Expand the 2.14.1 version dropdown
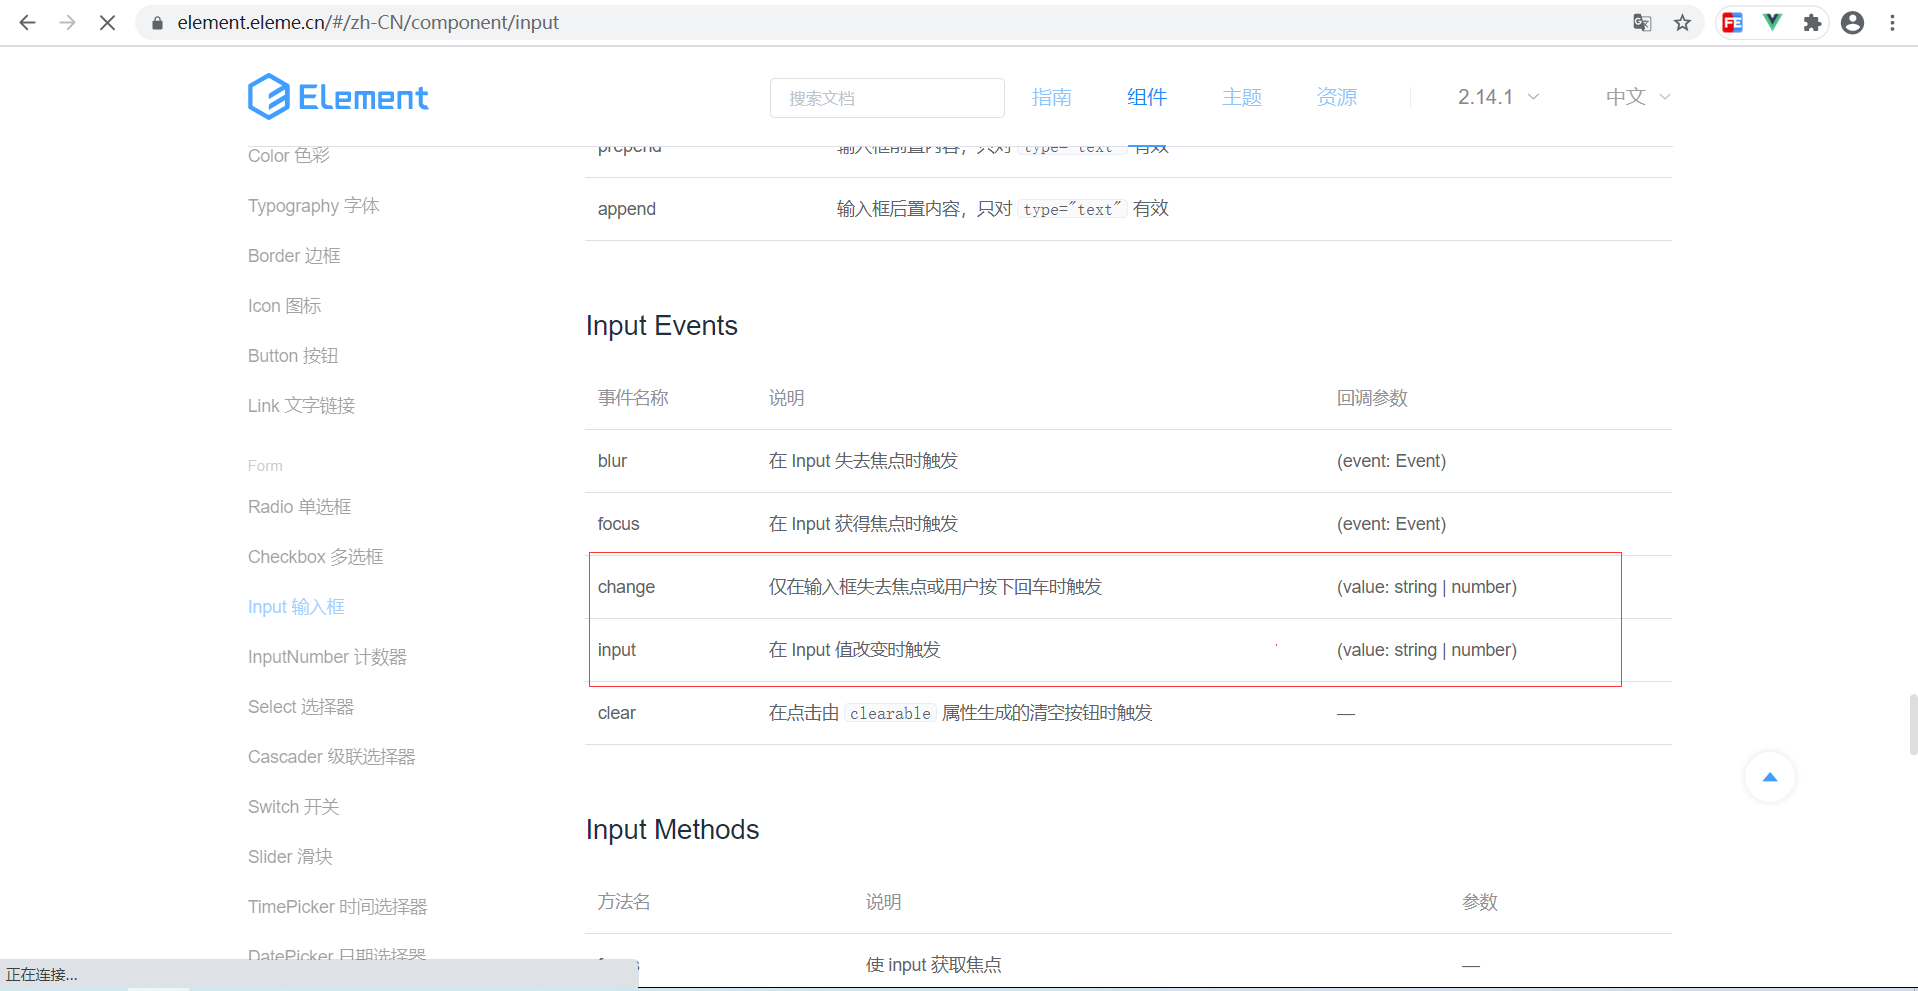This screenshot has height=991, width=1918. (x=1498, y=97)
